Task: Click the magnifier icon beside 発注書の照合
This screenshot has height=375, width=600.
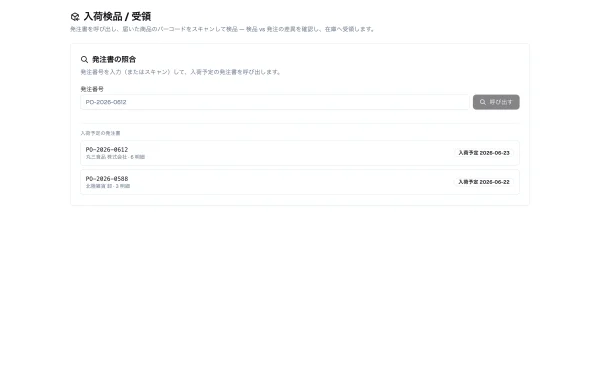Action: coord(85,60)
